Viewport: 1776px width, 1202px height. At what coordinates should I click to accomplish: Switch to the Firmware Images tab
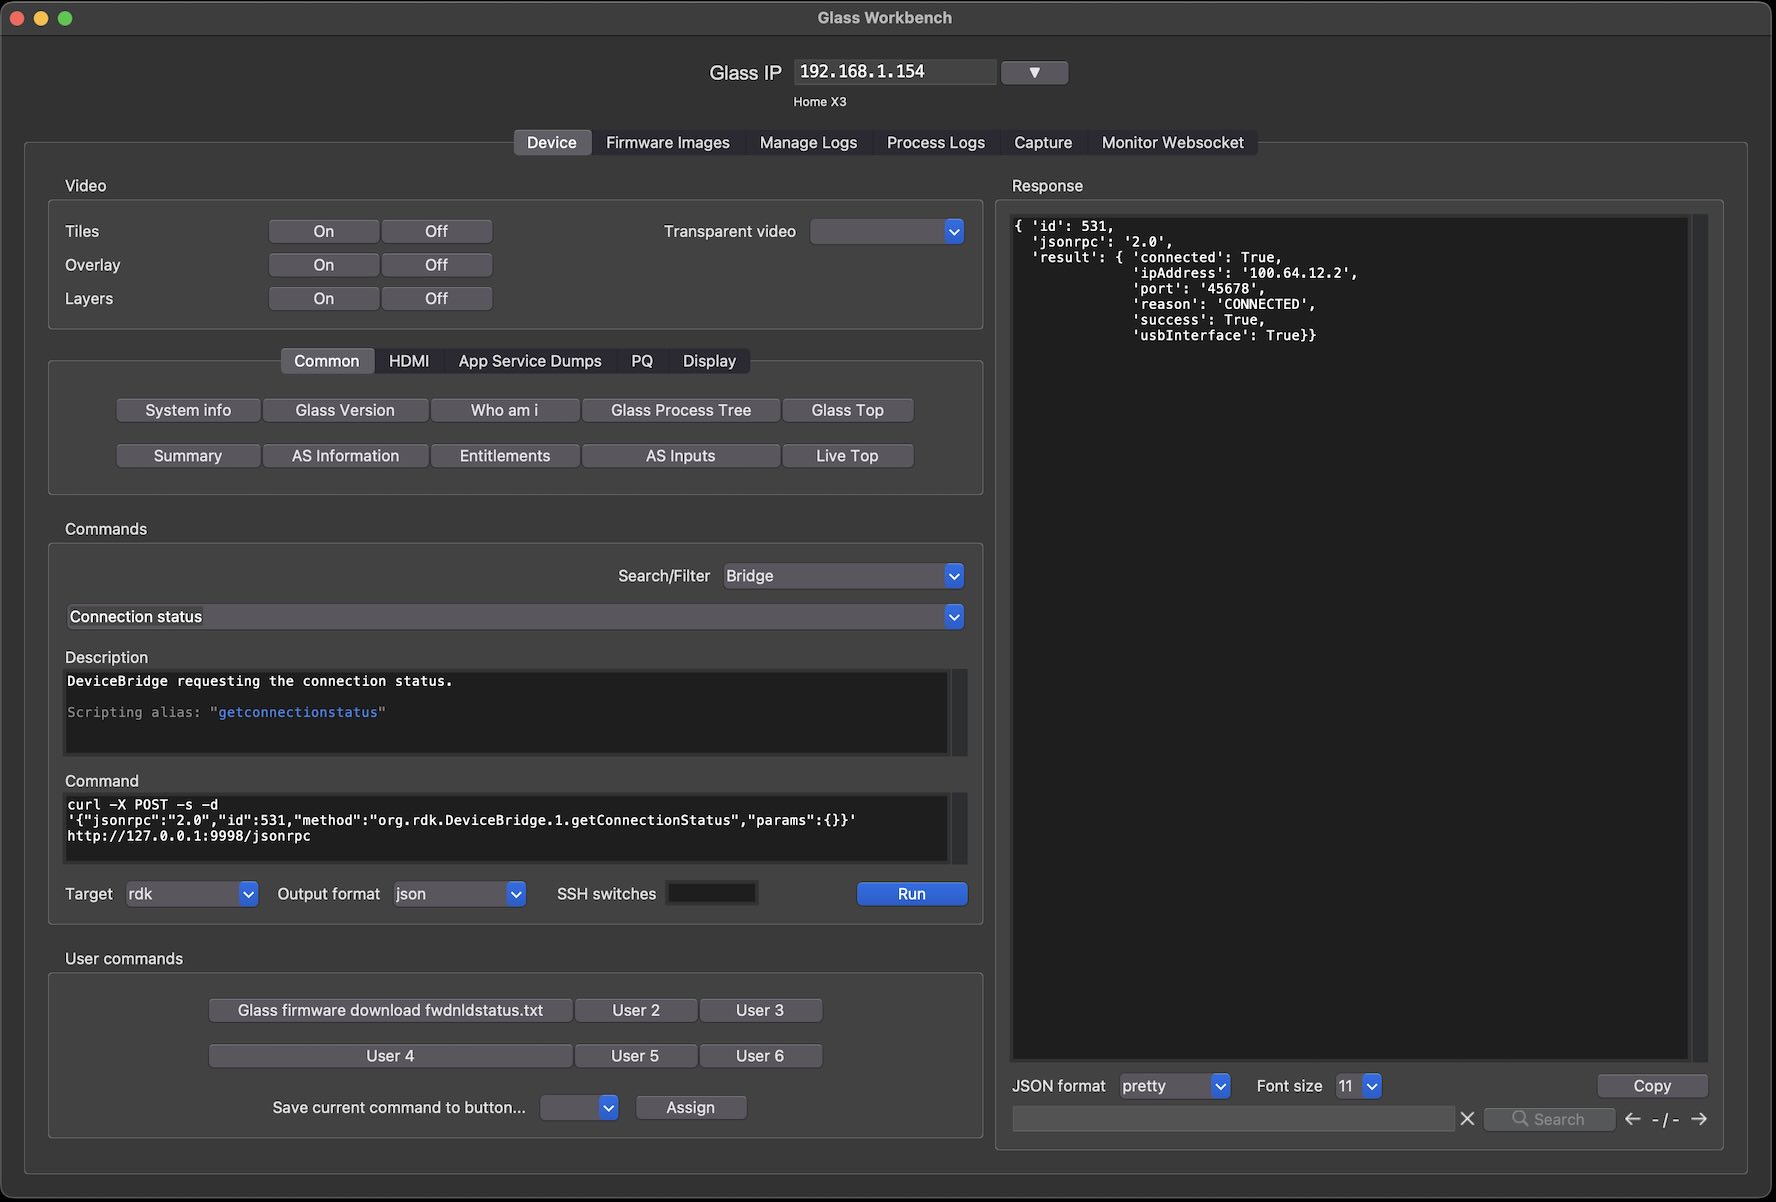(x=667, y=143)
